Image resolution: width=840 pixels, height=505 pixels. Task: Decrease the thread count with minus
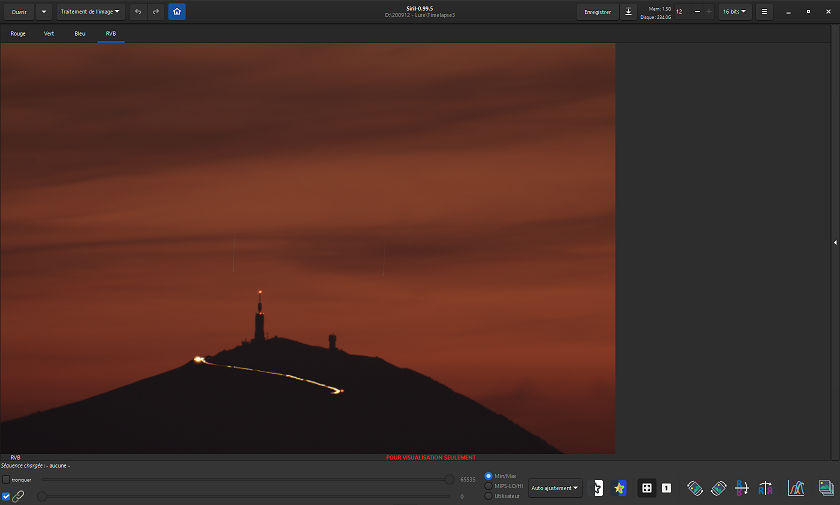point(697,12)
